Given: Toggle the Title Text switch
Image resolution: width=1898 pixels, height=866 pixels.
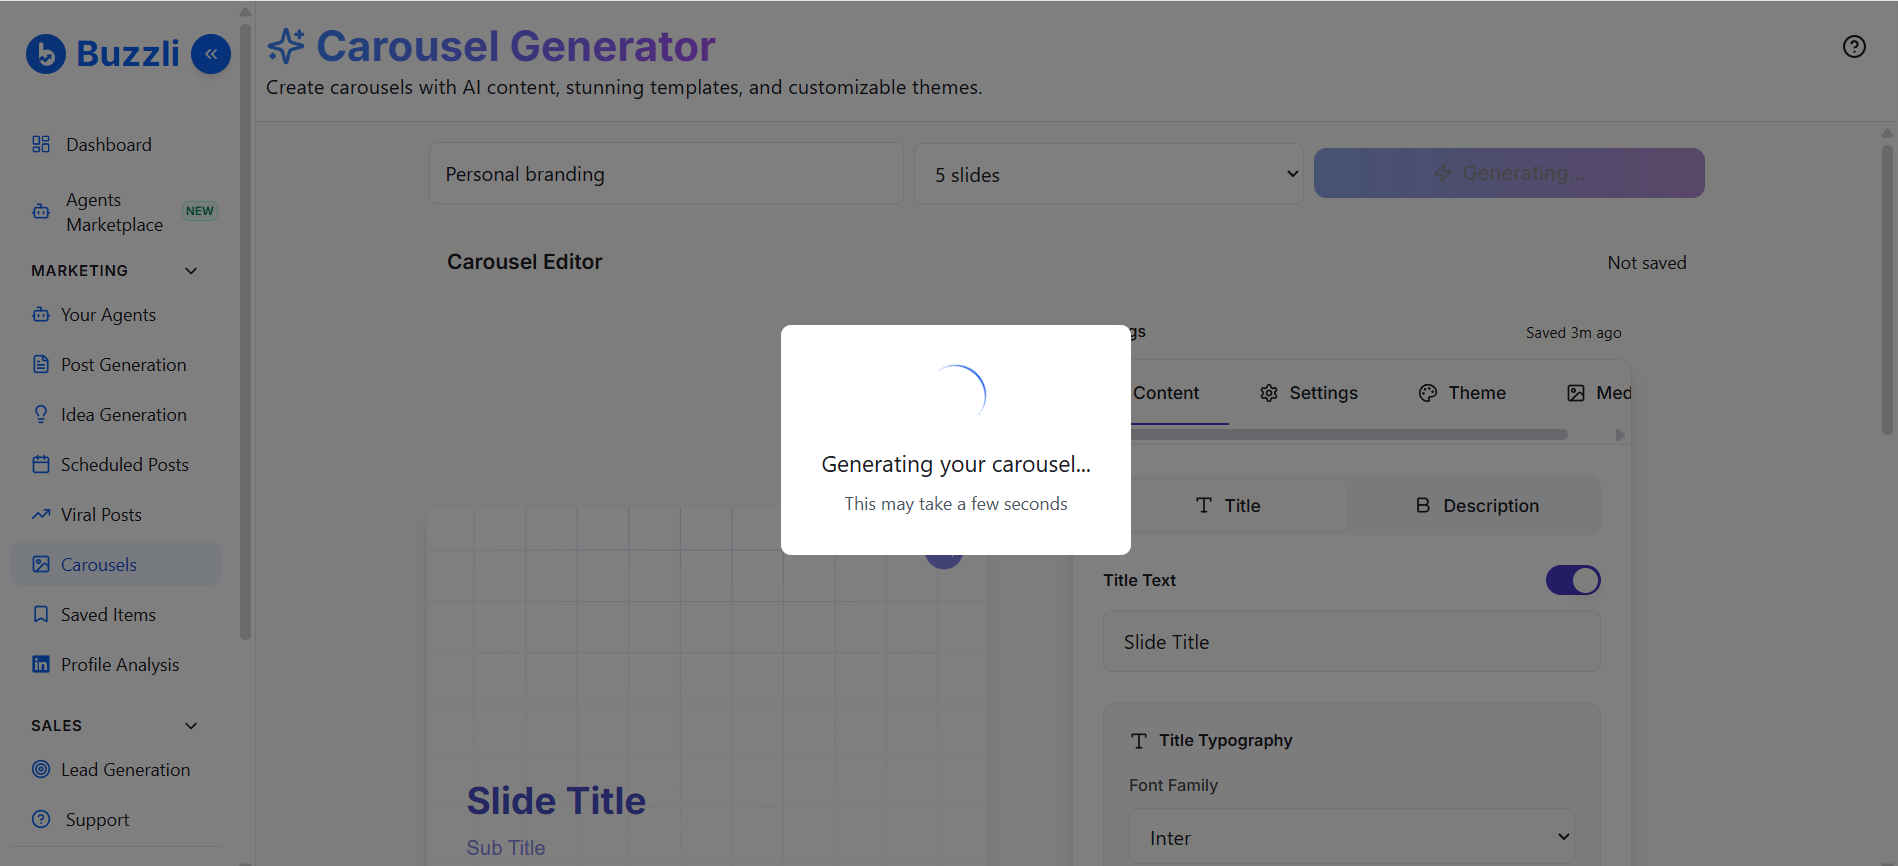Looking at the screenshot, I should tap(1573, 580).
